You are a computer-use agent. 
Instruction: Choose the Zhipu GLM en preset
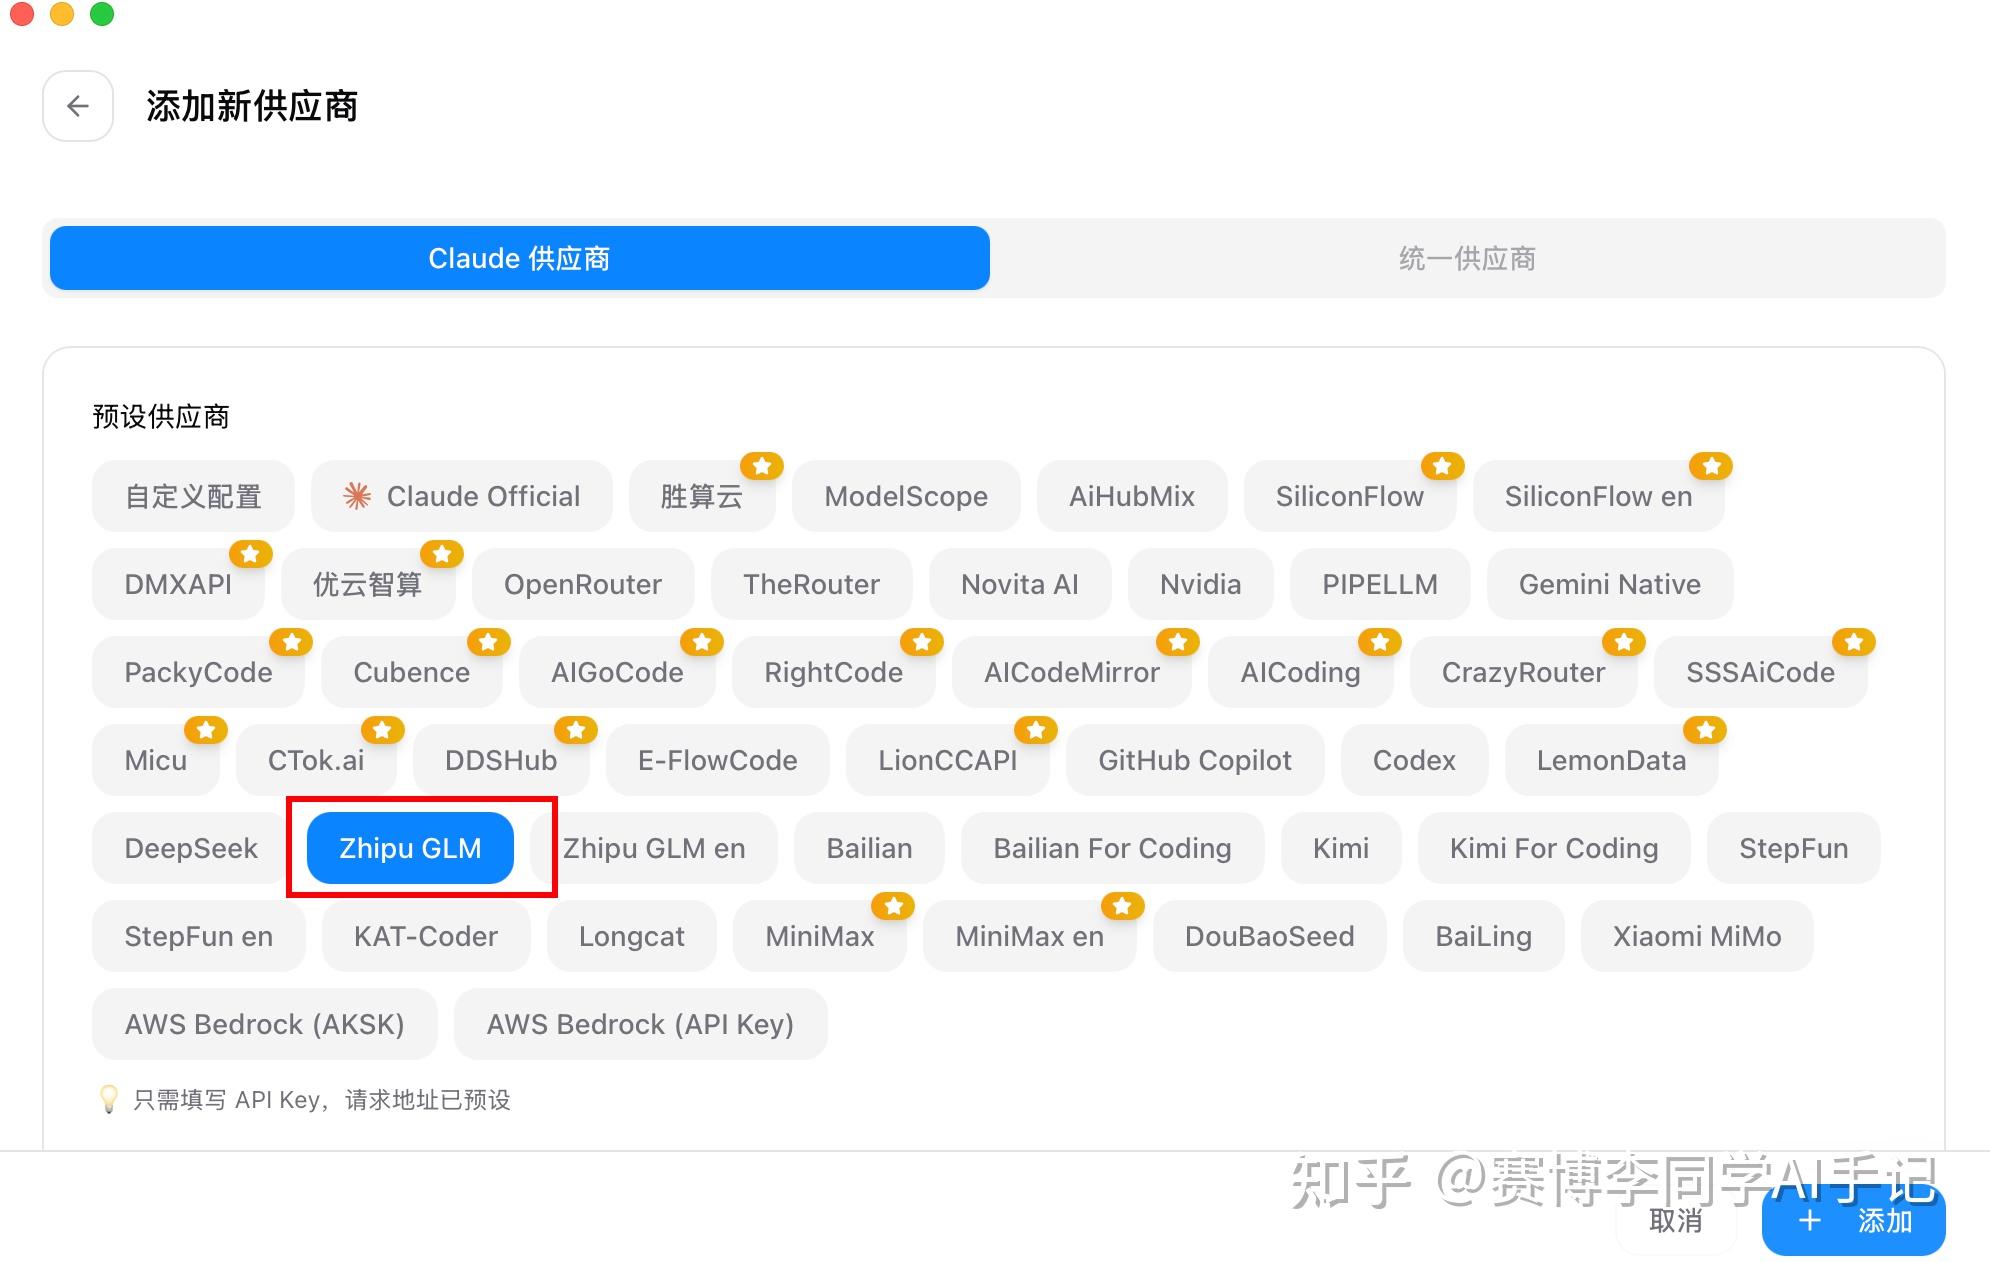pyautogui.click(x=654, y=848)
